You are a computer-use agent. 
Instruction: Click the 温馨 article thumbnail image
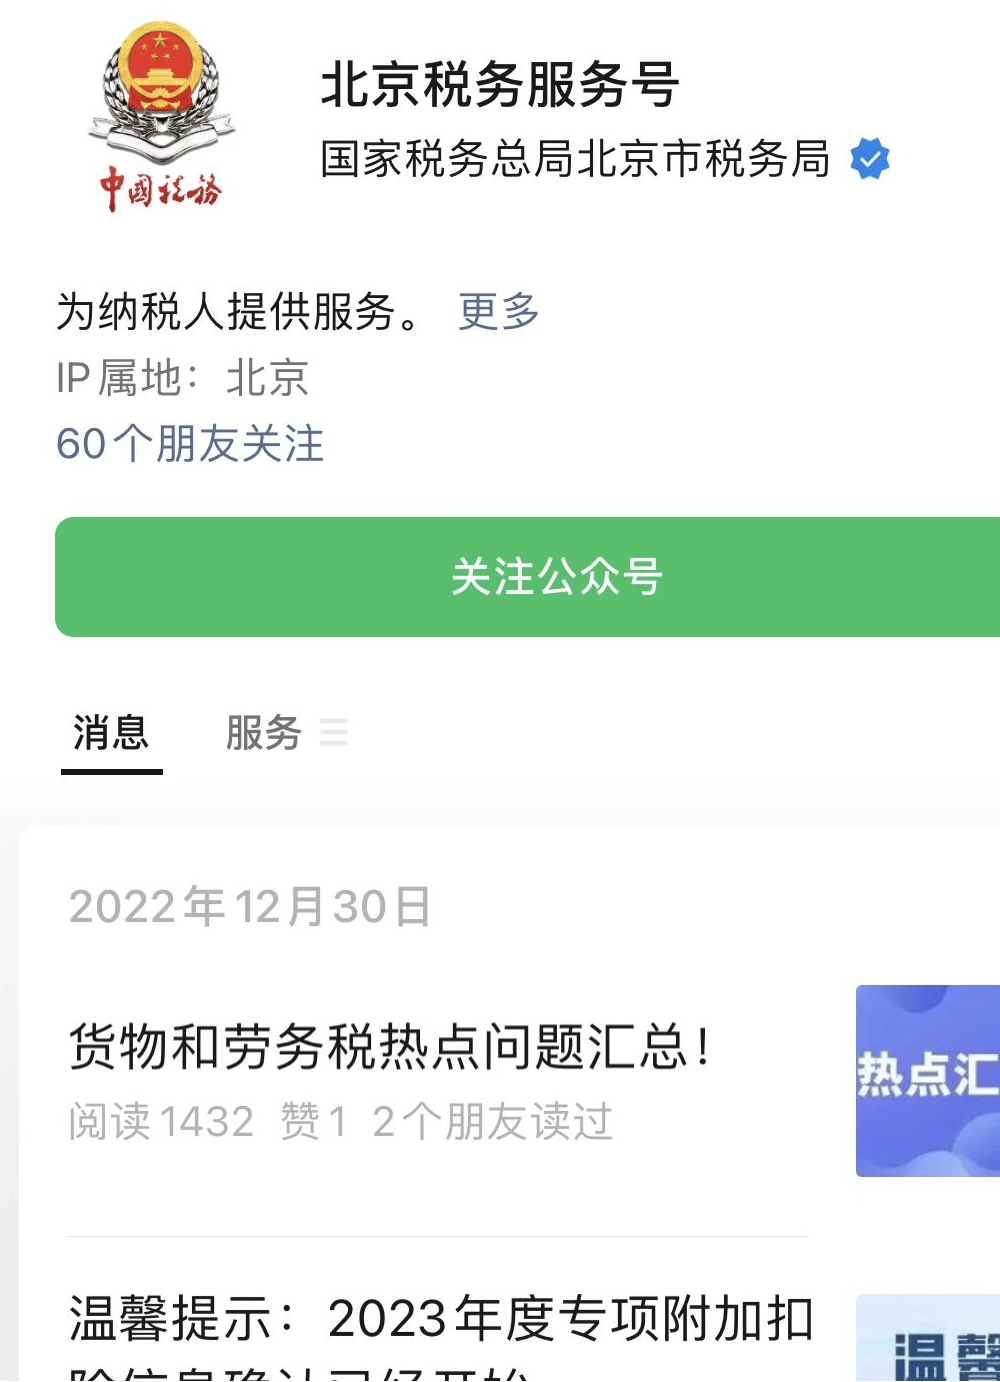(928, 1338)
